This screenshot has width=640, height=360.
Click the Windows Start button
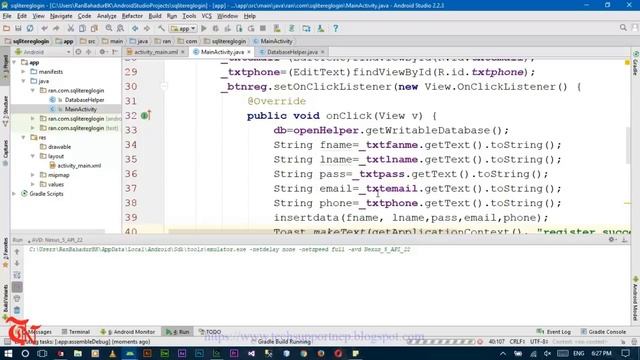pyautogui.click(x=8, y=353)
